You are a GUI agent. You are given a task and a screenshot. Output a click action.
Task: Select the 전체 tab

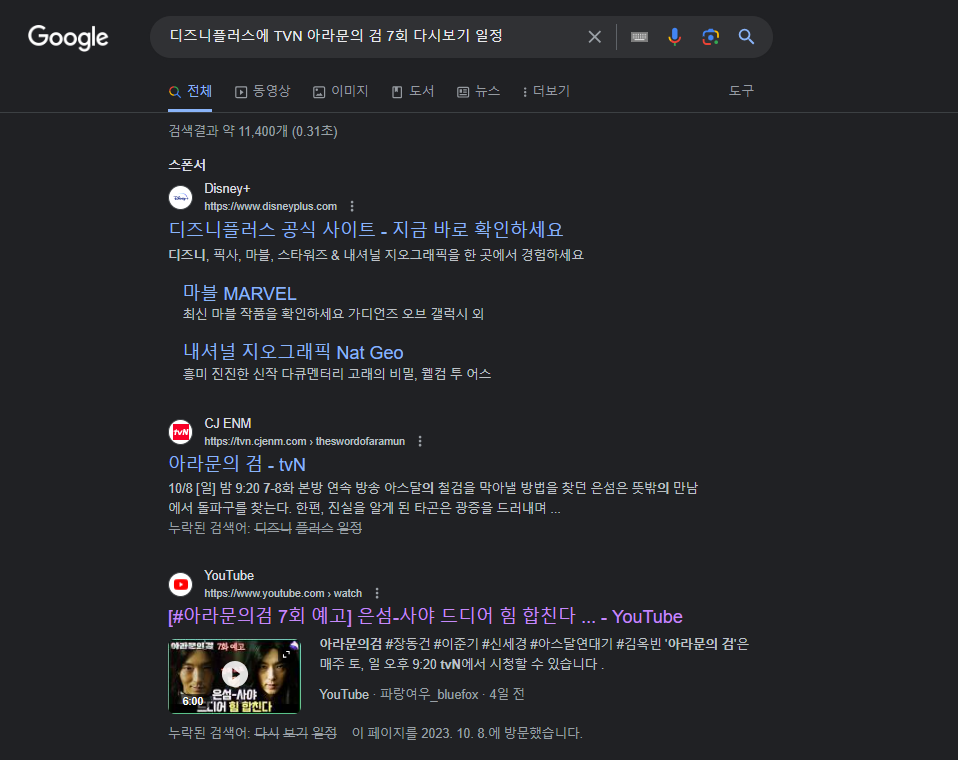click(x=190, y=92)
